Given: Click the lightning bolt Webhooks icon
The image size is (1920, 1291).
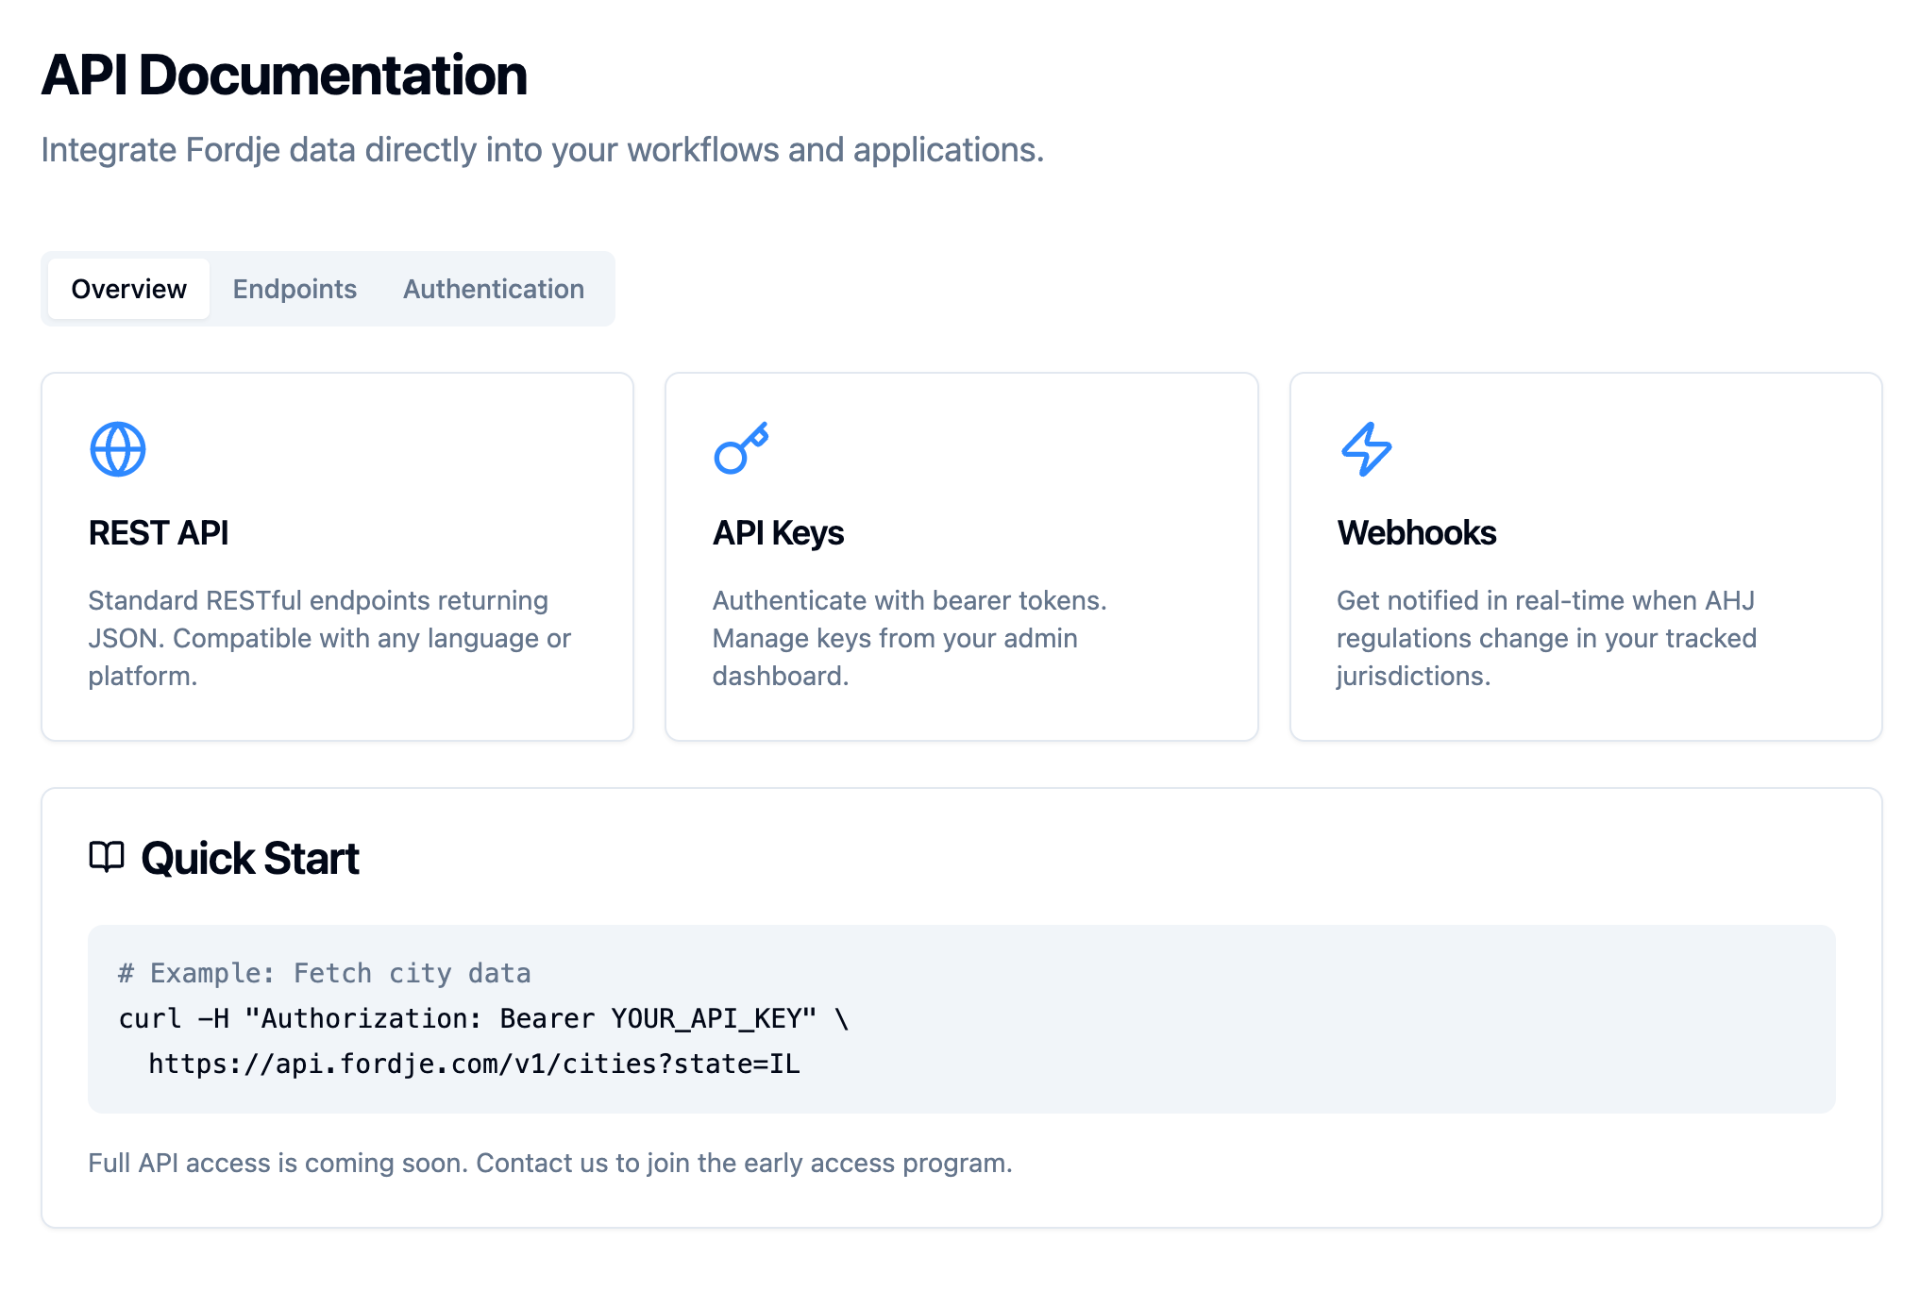Looking at the screenshot, I should (1366, 449).
